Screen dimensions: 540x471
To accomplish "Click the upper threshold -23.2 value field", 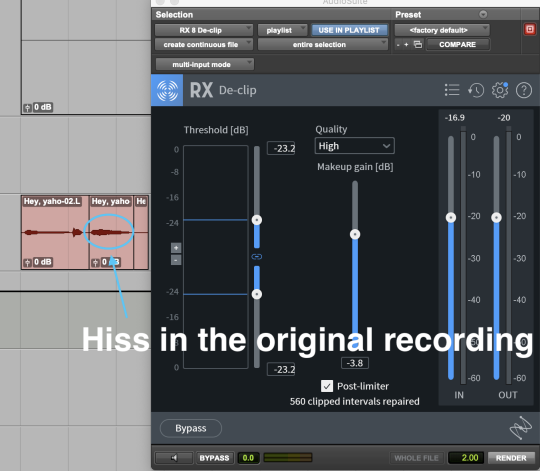I will pos(281,148).
